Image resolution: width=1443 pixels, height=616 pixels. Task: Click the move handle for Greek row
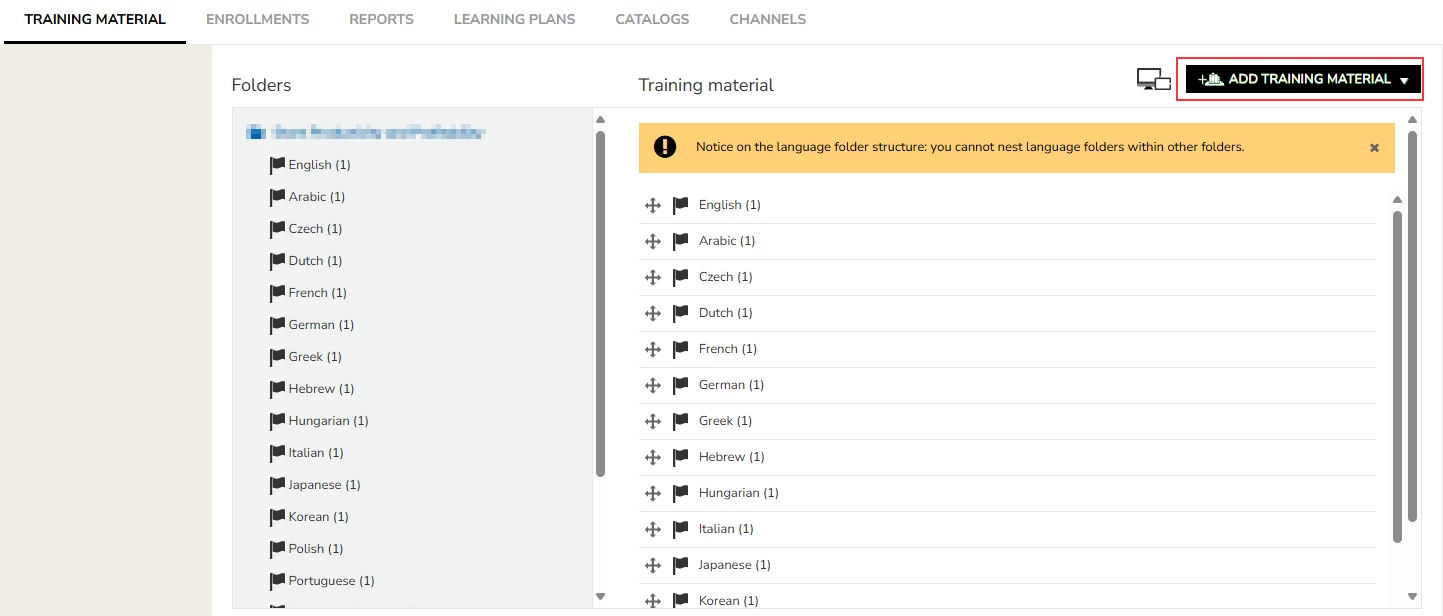(x=653, y=421)
